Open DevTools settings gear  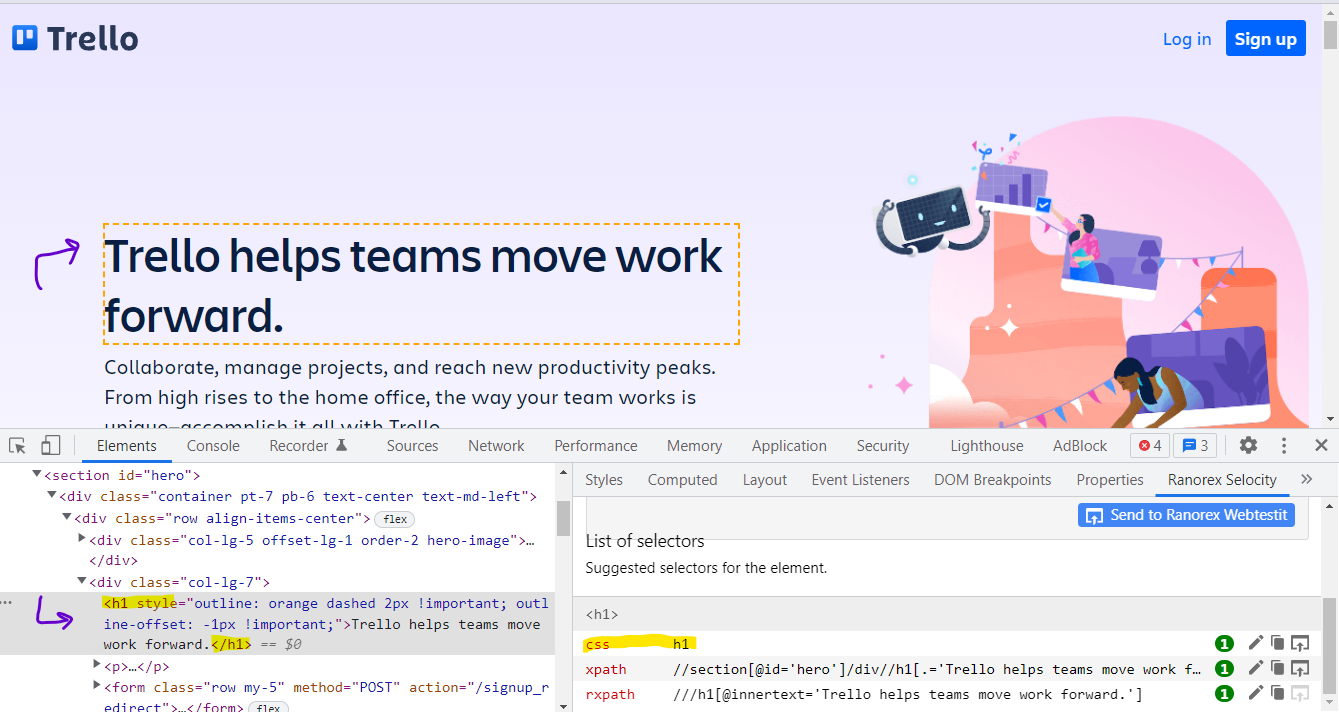click(1248, 446)
